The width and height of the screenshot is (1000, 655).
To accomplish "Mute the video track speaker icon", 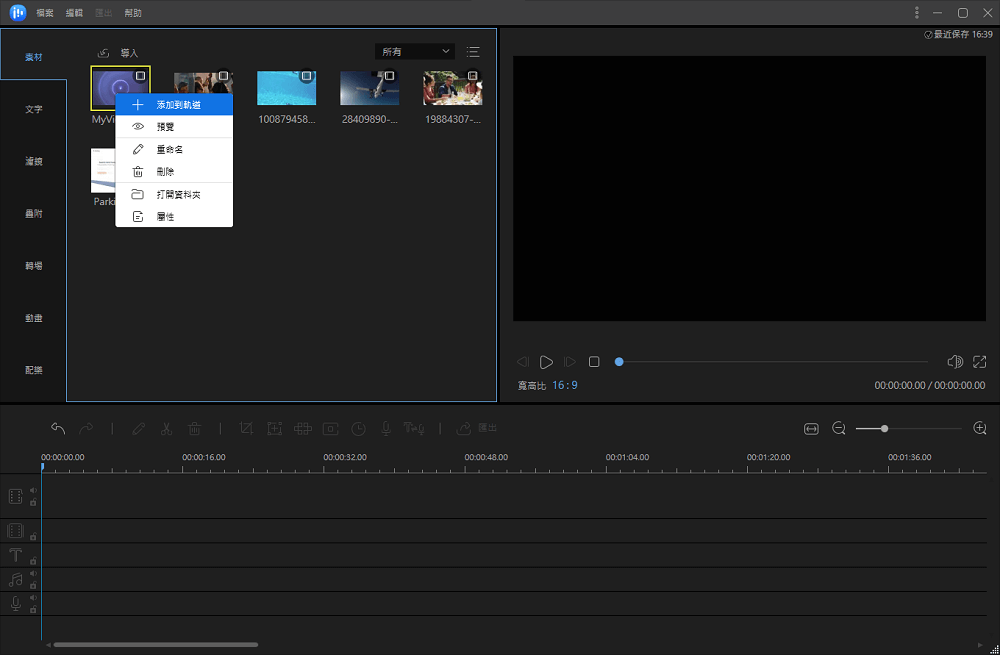I will (33, 491).
